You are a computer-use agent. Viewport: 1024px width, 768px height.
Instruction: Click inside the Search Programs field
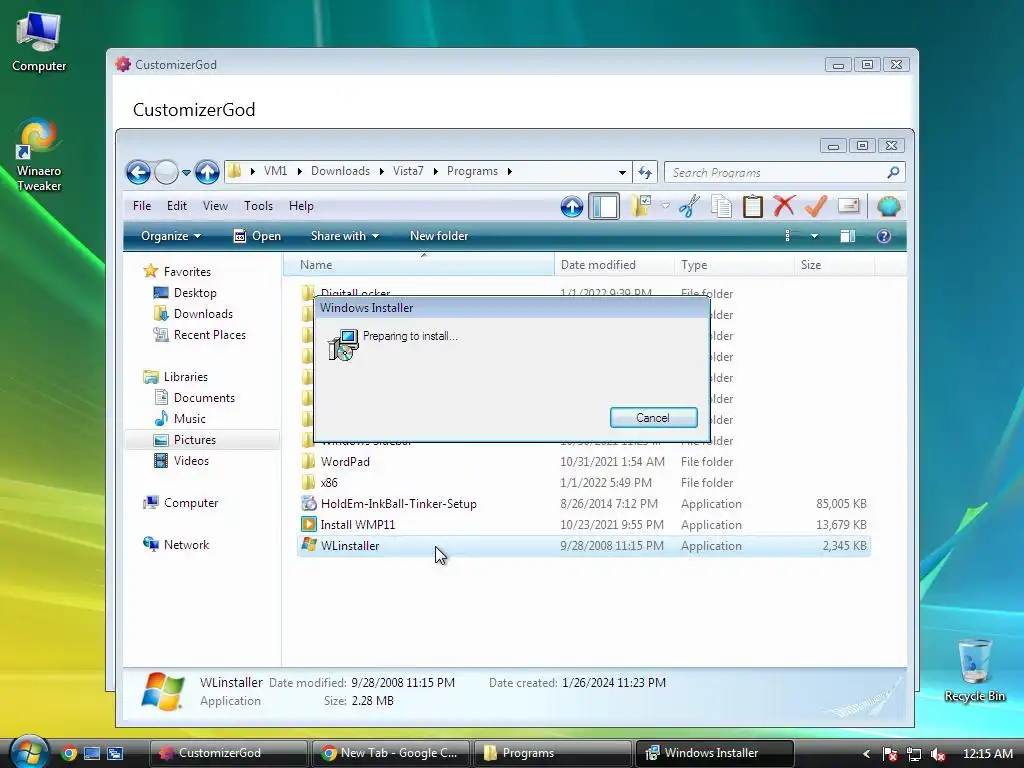[777, 172]
